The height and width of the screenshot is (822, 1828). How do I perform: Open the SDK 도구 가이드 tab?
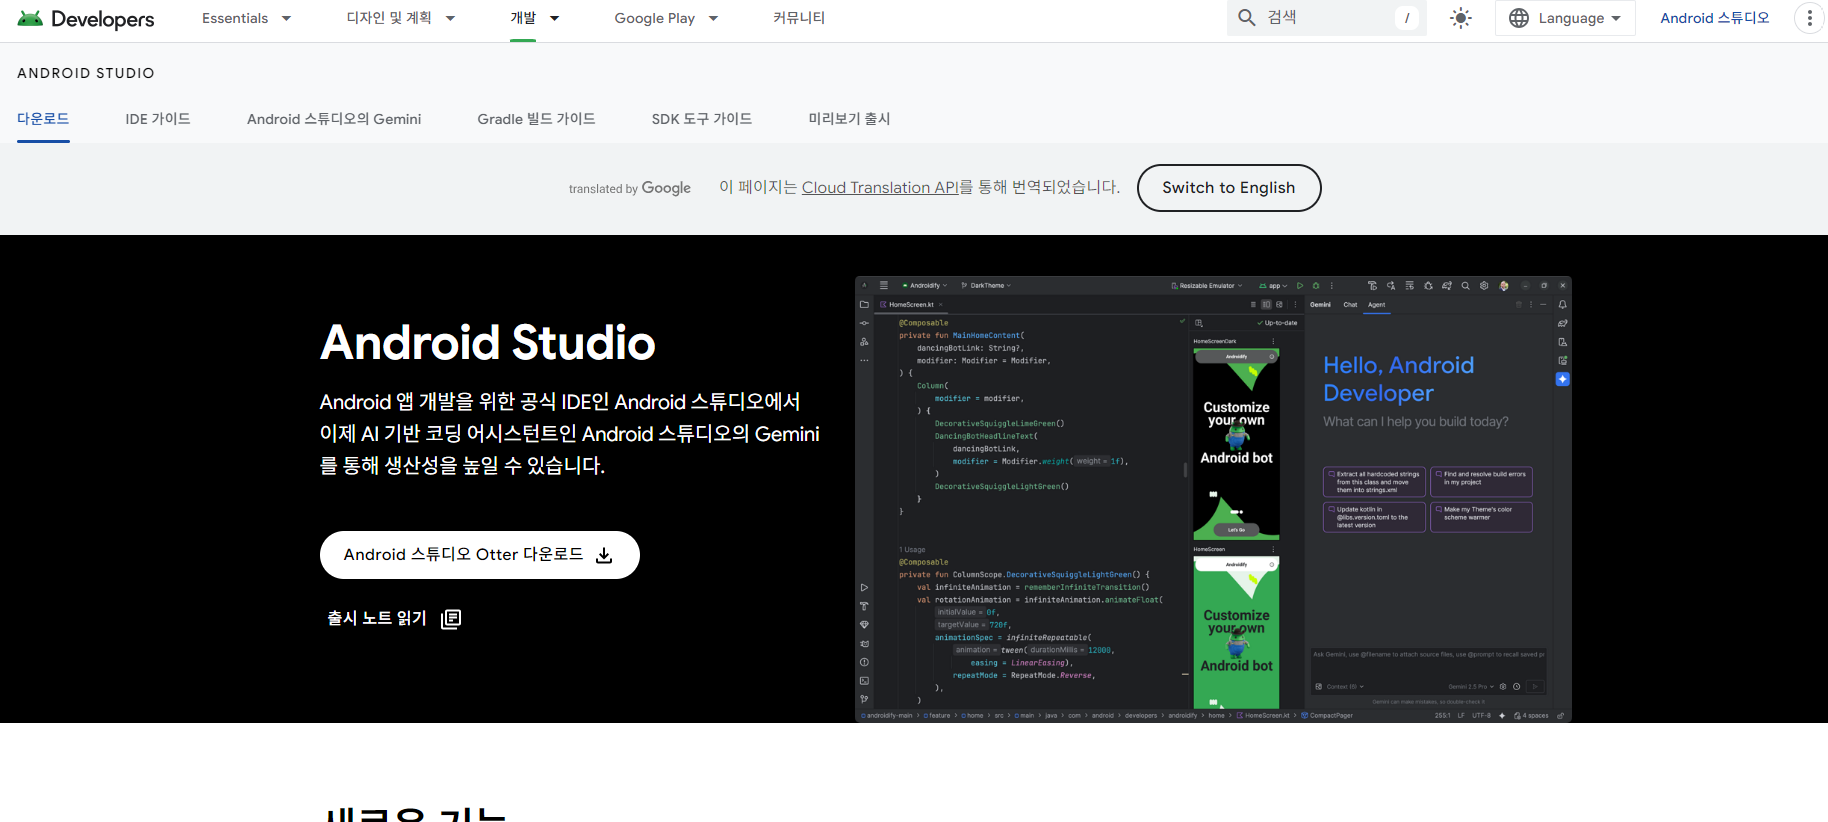[702, 119]
